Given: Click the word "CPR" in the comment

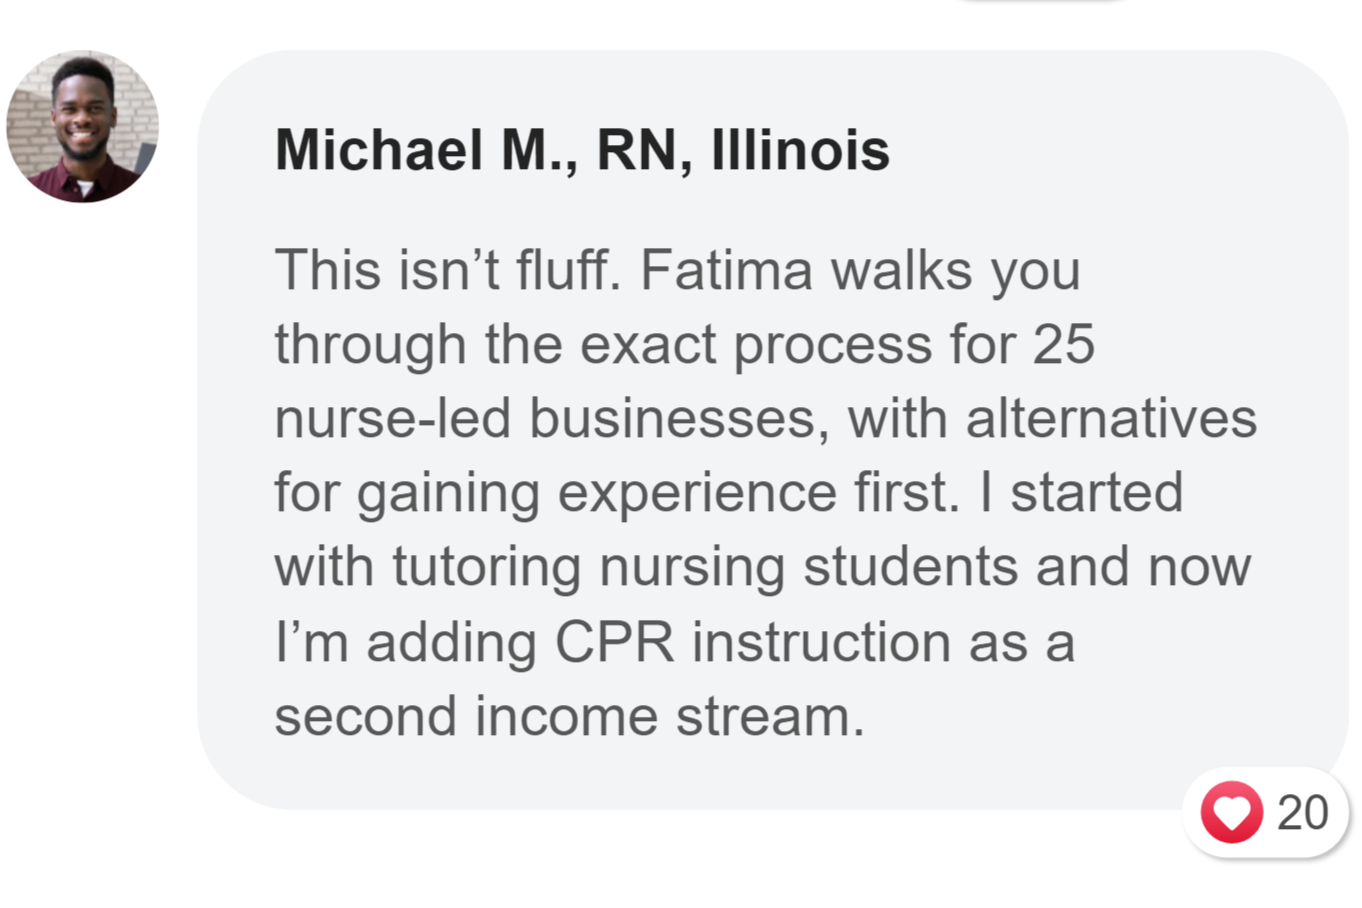Looking at the screenshot, I should 614,641.
